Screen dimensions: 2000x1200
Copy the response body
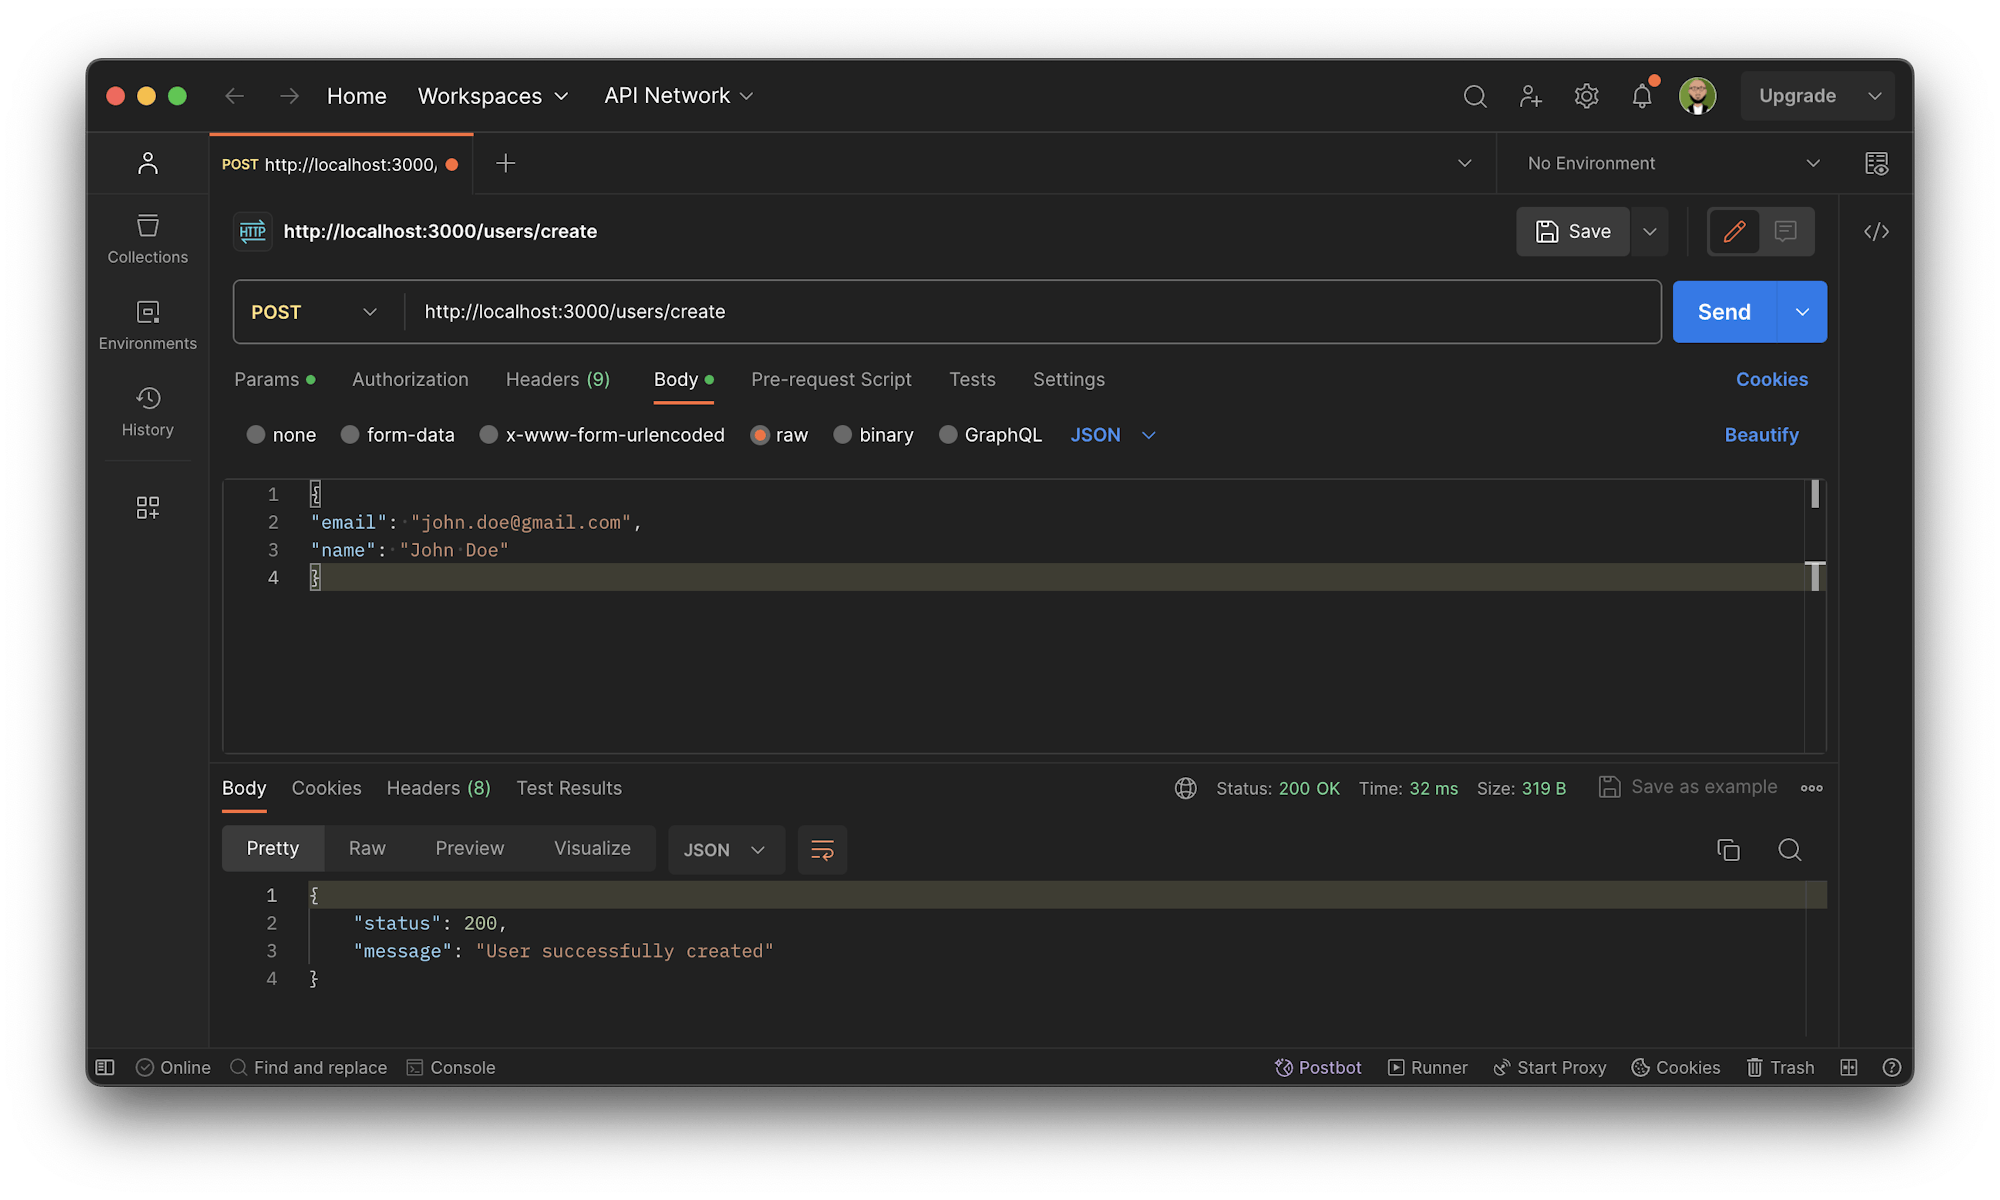(x=1729, y=849)
